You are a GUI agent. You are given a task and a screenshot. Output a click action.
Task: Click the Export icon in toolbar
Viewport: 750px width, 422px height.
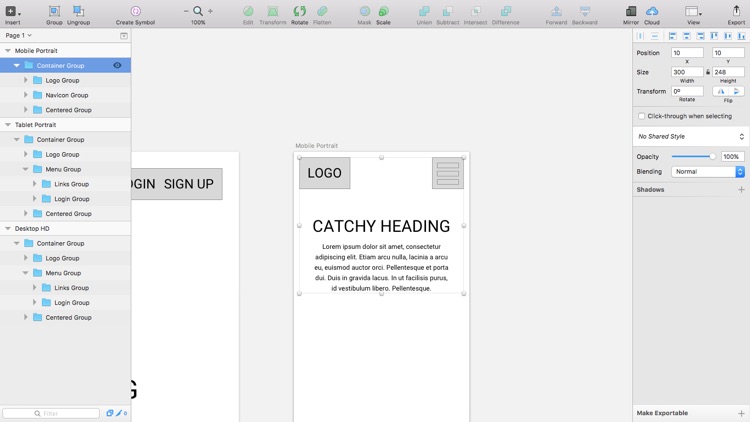(736, 12)
